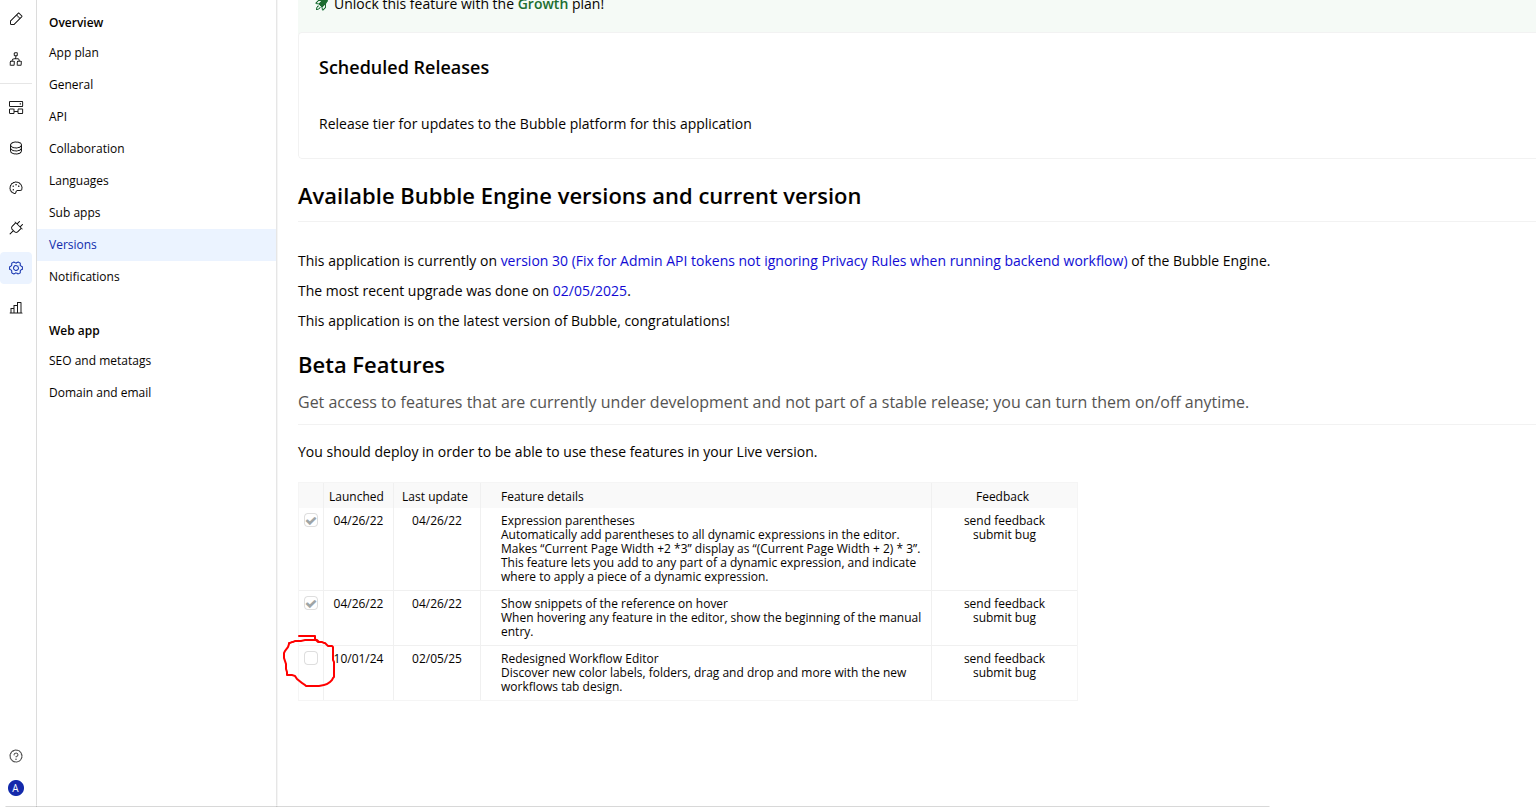Open the Design tab pencil icon
This screenshot has height=807, width=1536.
pyautogui.click(x=16, y=19)
